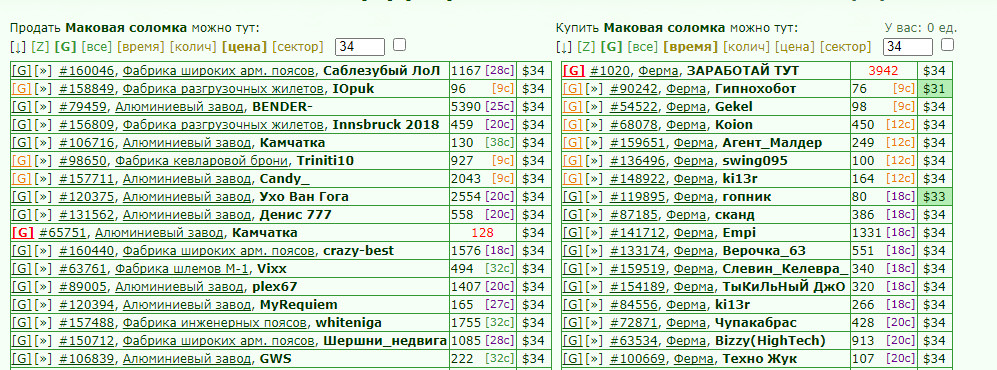
Task: Tick the checkbox next to the buy price field
Action: click(x=947, y=45)
